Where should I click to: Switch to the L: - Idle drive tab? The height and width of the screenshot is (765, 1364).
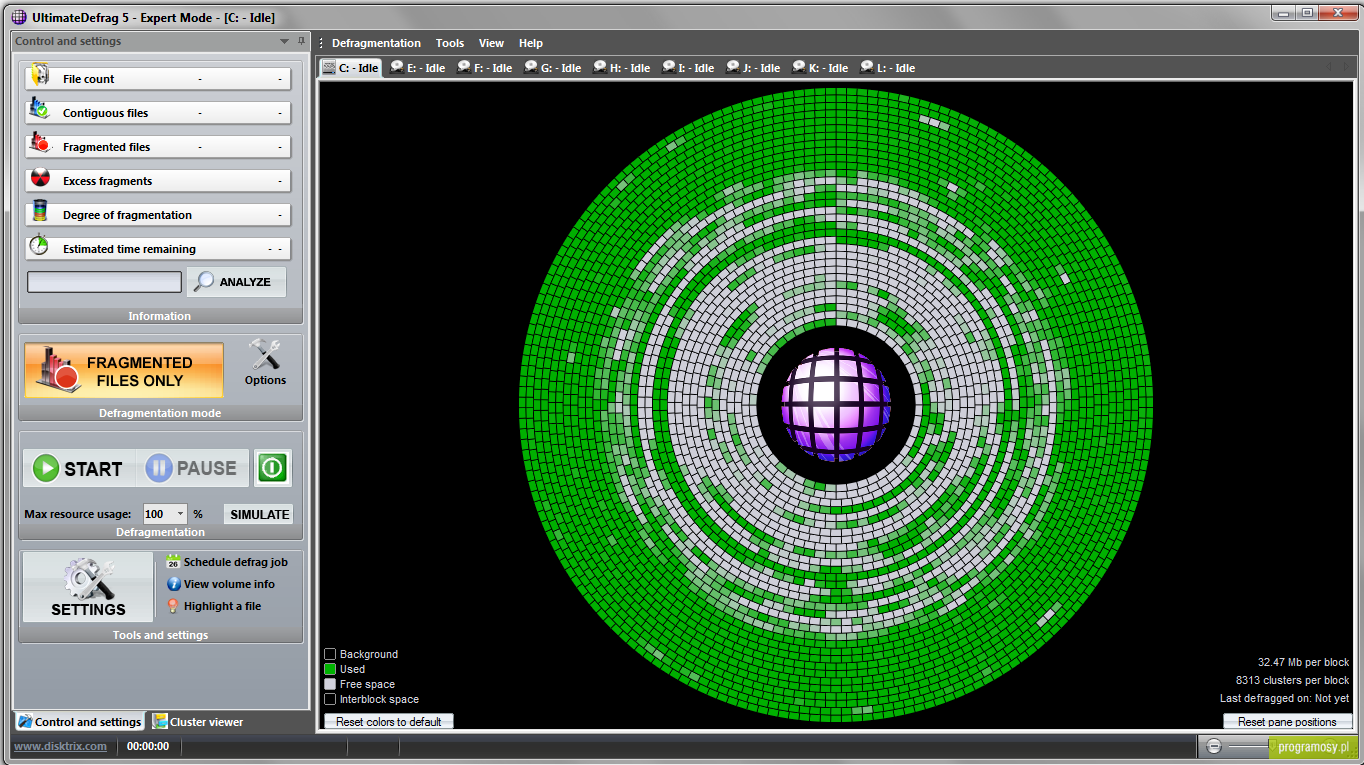tap(887, 68)
